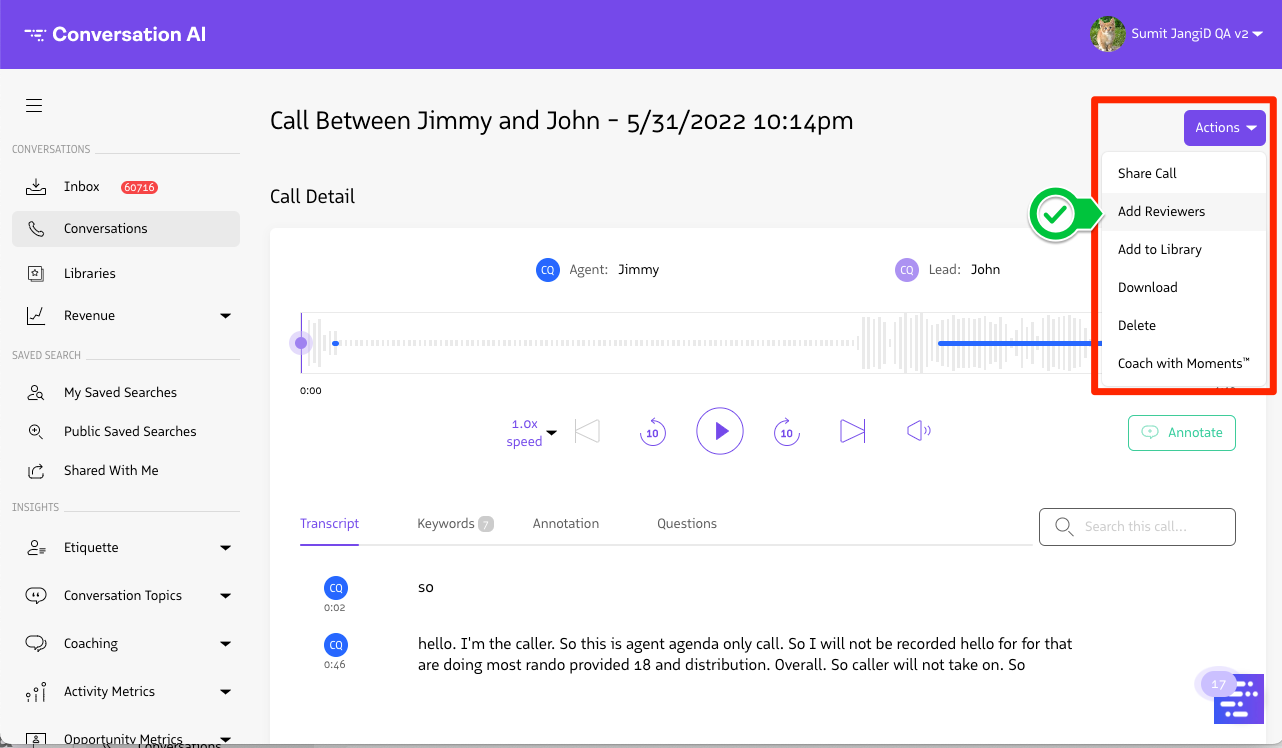1282x748 pixels.
Task: Open the chat widget icon
Action: (x=1238, y=698)
